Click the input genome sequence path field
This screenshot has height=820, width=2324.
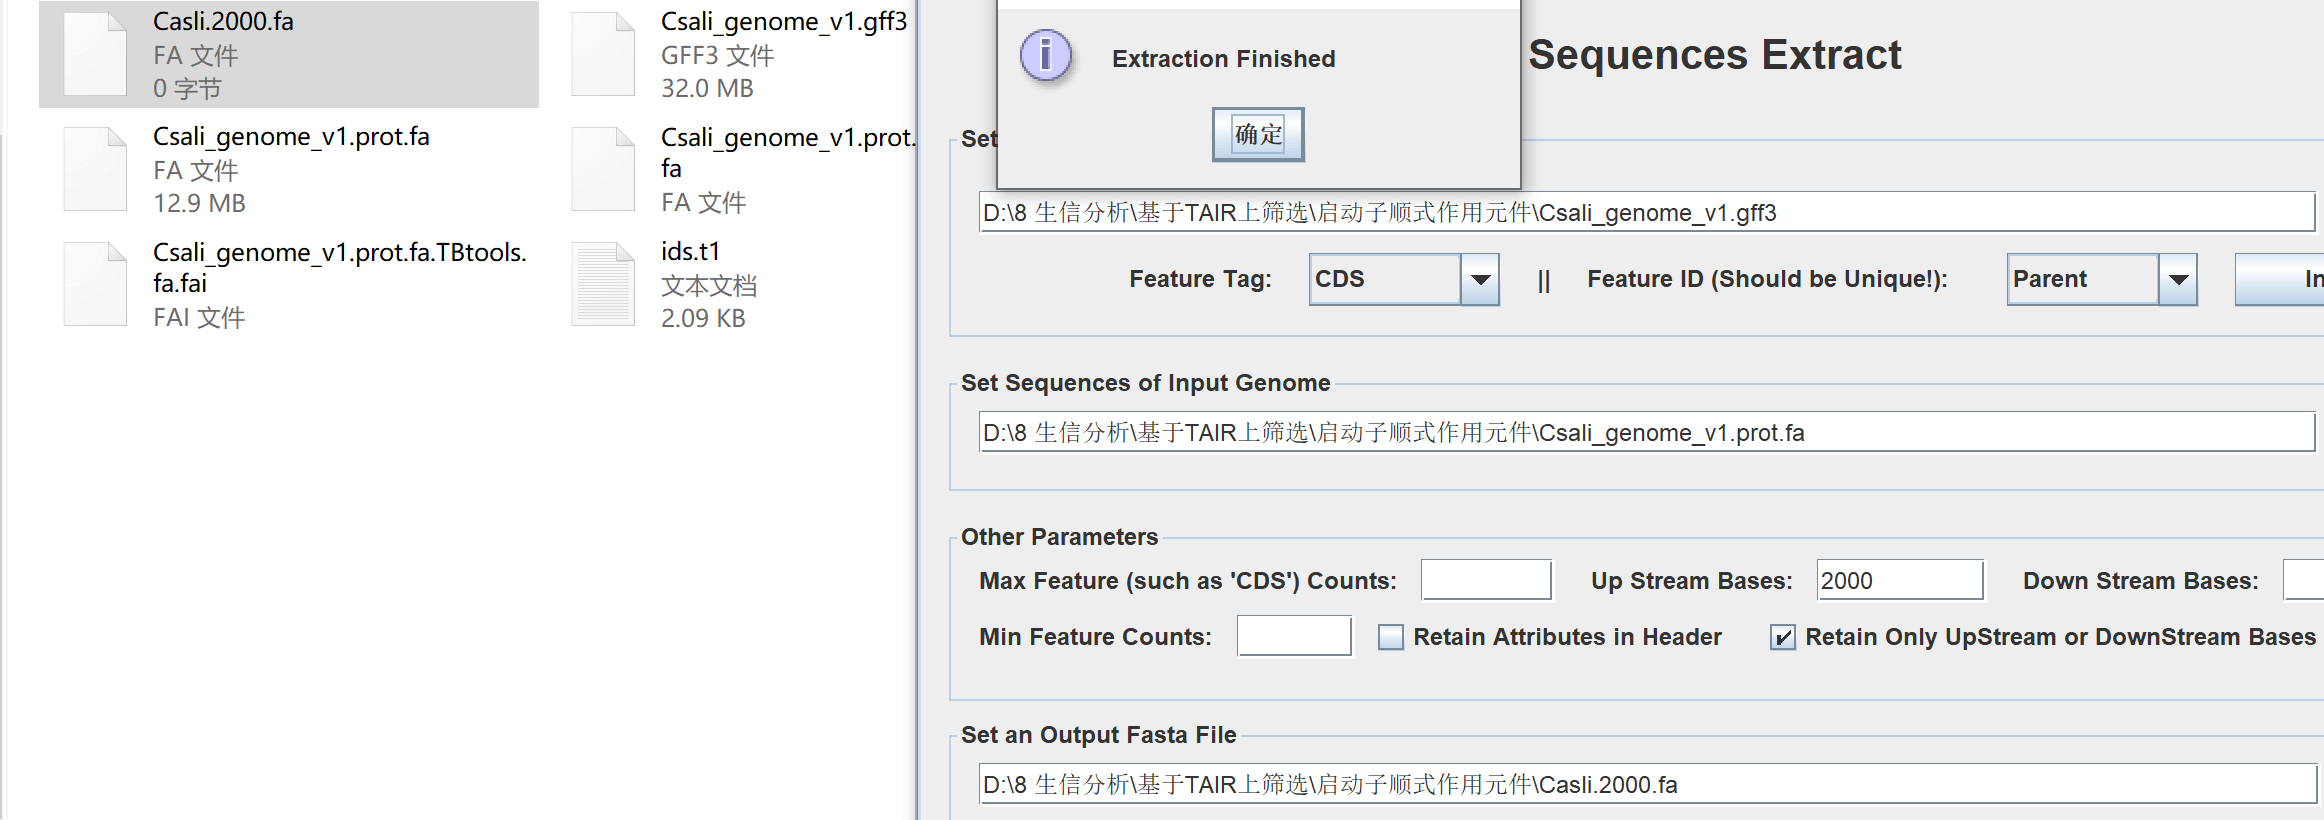click(1647, 432)
